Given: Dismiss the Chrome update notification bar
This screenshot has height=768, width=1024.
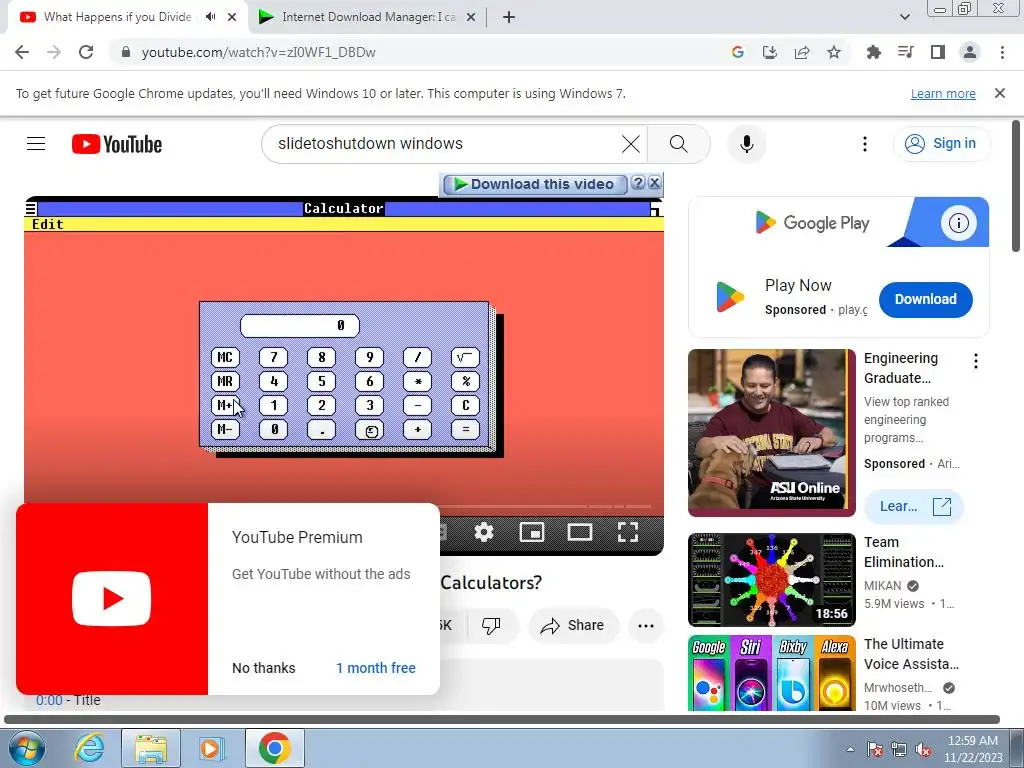Looking at the screenshot, I should tap(999, 93).
